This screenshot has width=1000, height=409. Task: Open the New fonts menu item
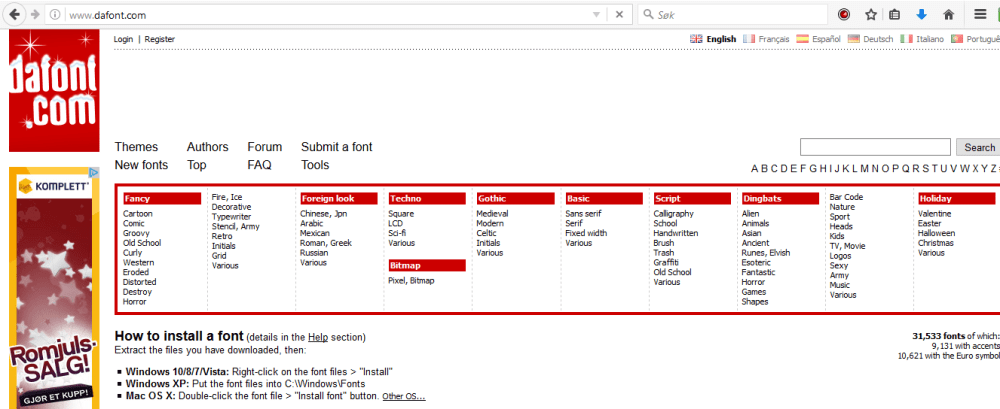click(x=142, y=165)
